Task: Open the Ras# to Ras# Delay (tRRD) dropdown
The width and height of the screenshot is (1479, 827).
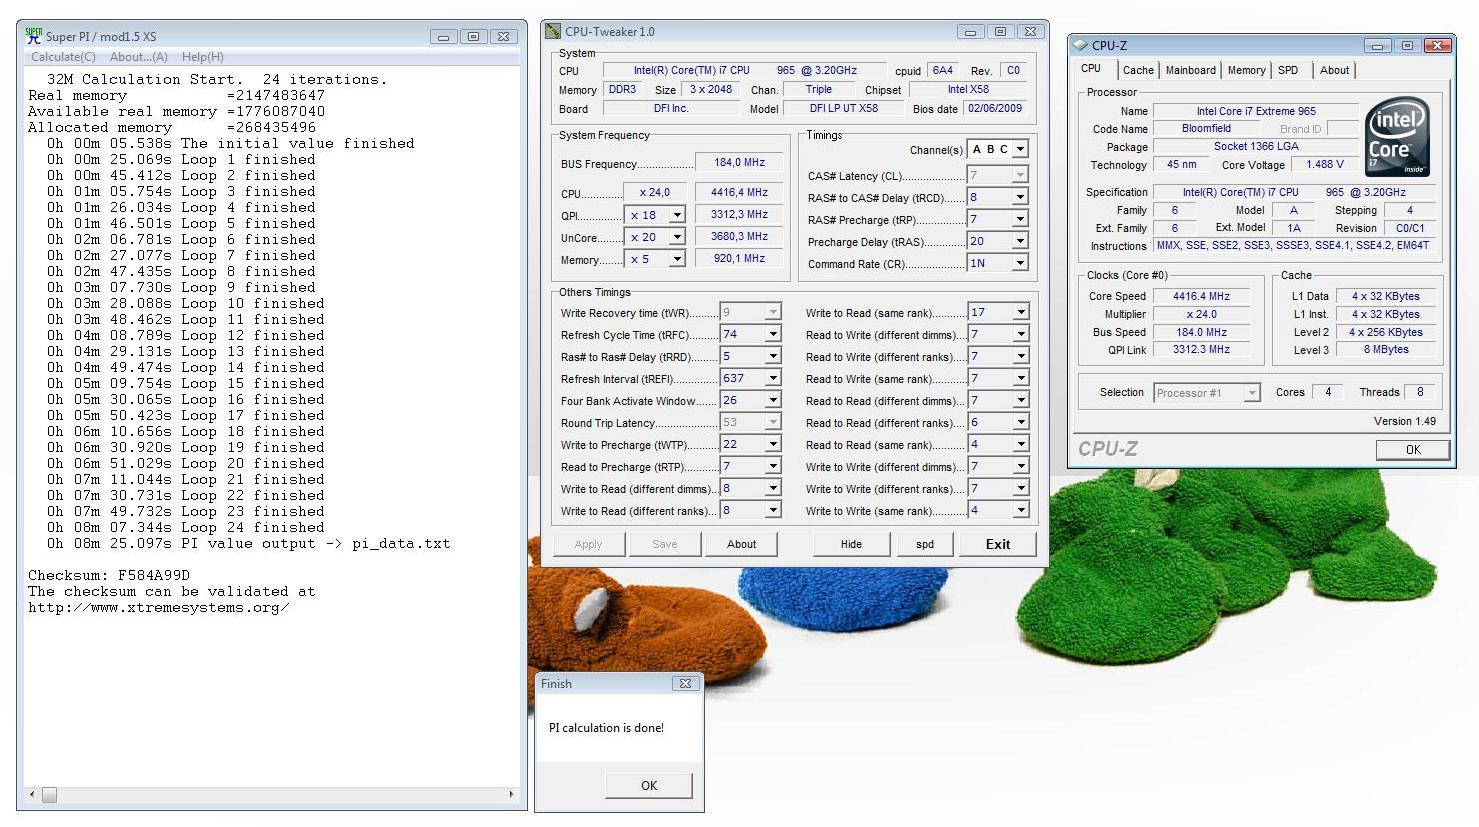Action: pos(773,357)
